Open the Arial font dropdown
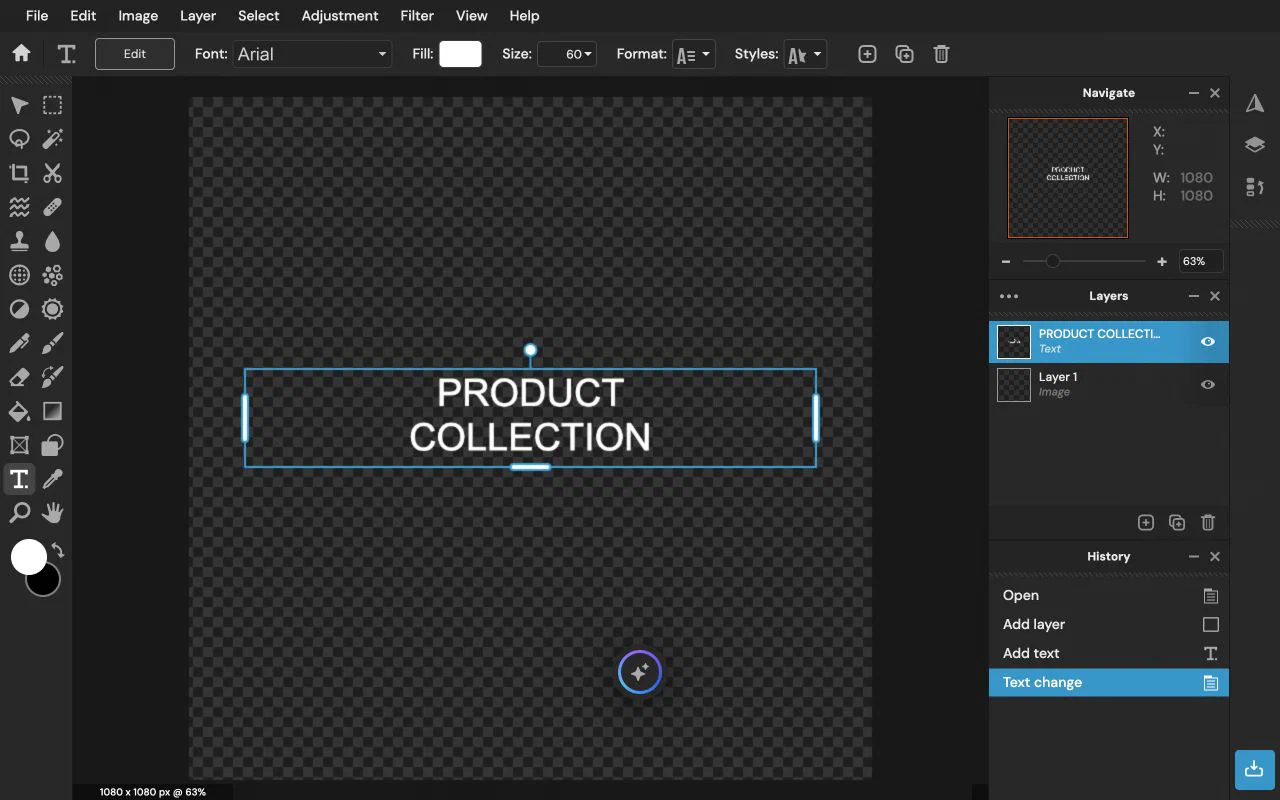Screen dimensions: 1280x800 tap(312, 54)
